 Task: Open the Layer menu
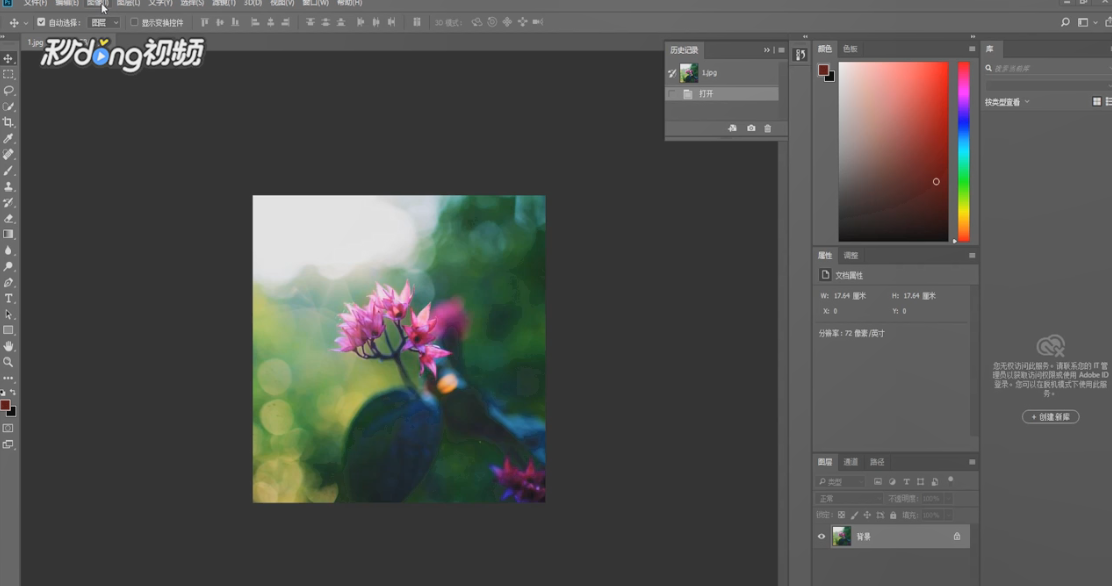[128, 3]
